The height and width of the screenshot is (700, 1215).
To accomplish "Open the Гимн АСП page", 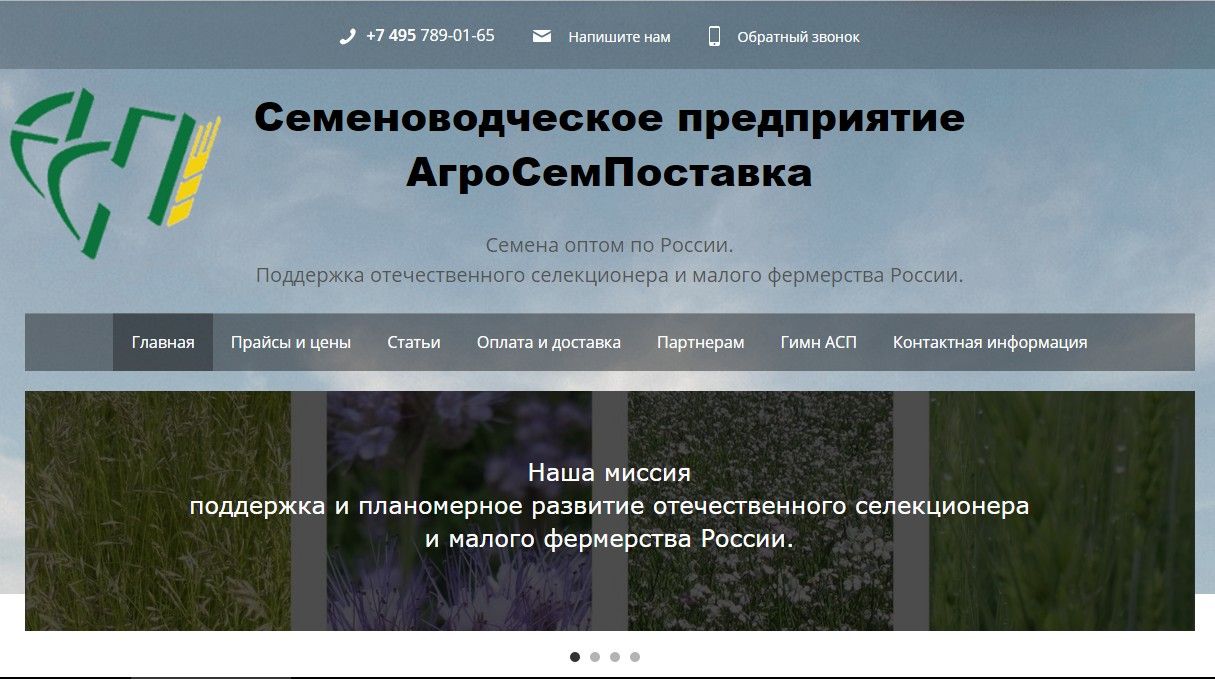I will point(819,342).
